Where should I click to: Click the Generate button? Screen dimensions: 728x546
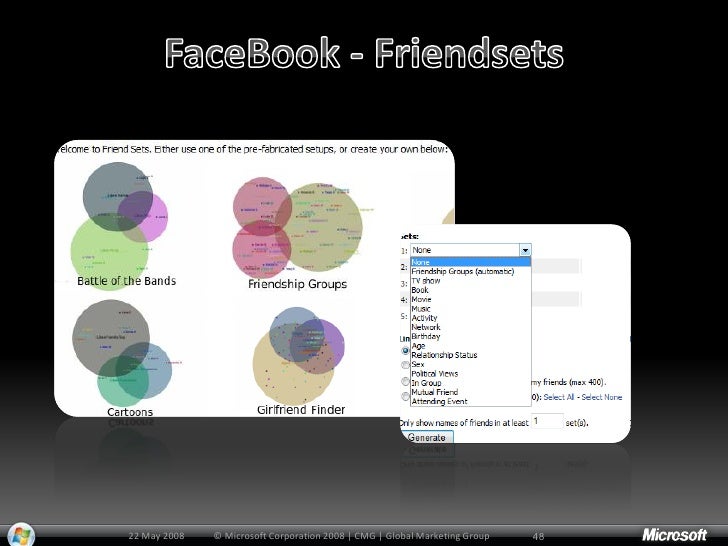pyautogui.click(x=426, y=437)
